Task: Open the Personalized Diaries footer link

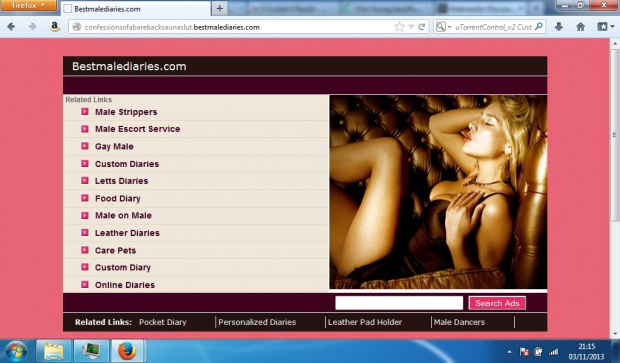Action: [257, 322]
